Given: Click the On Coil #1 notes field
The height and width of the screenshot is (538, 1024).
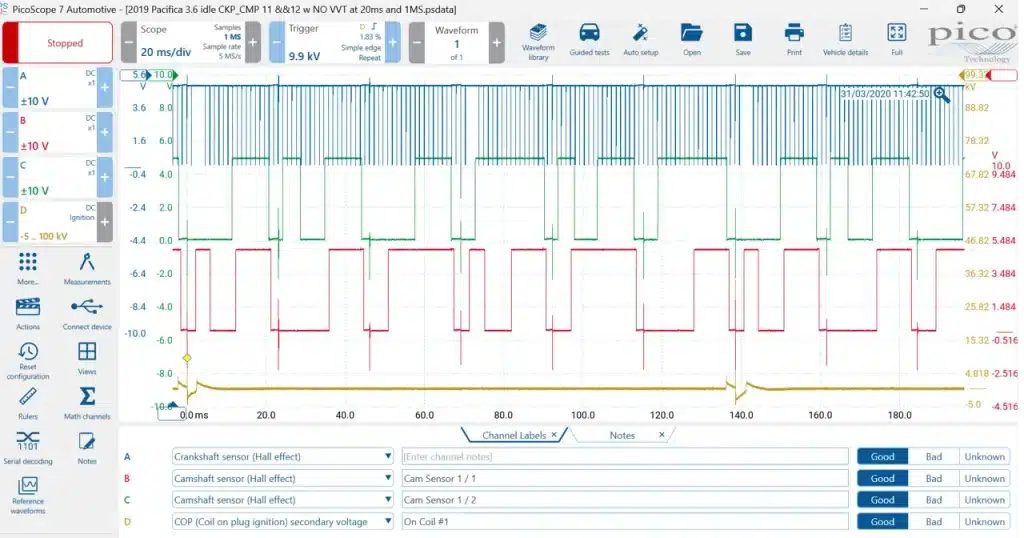Looking at the screenshot, I should click(625, 522).
